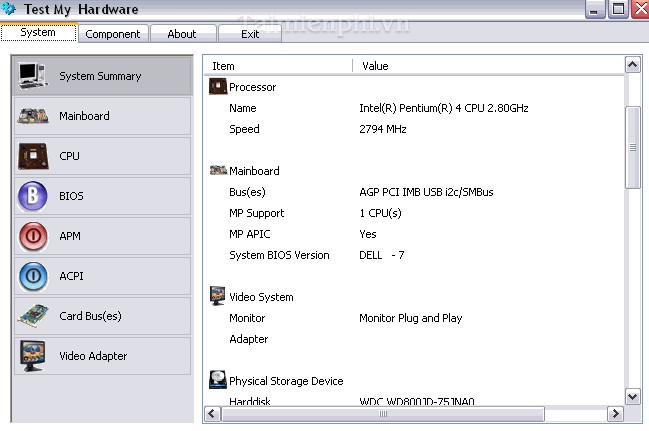Switch to the System tab
This screenshot has width=649, height=431.
pyautogui.click(x=38, y=32)
